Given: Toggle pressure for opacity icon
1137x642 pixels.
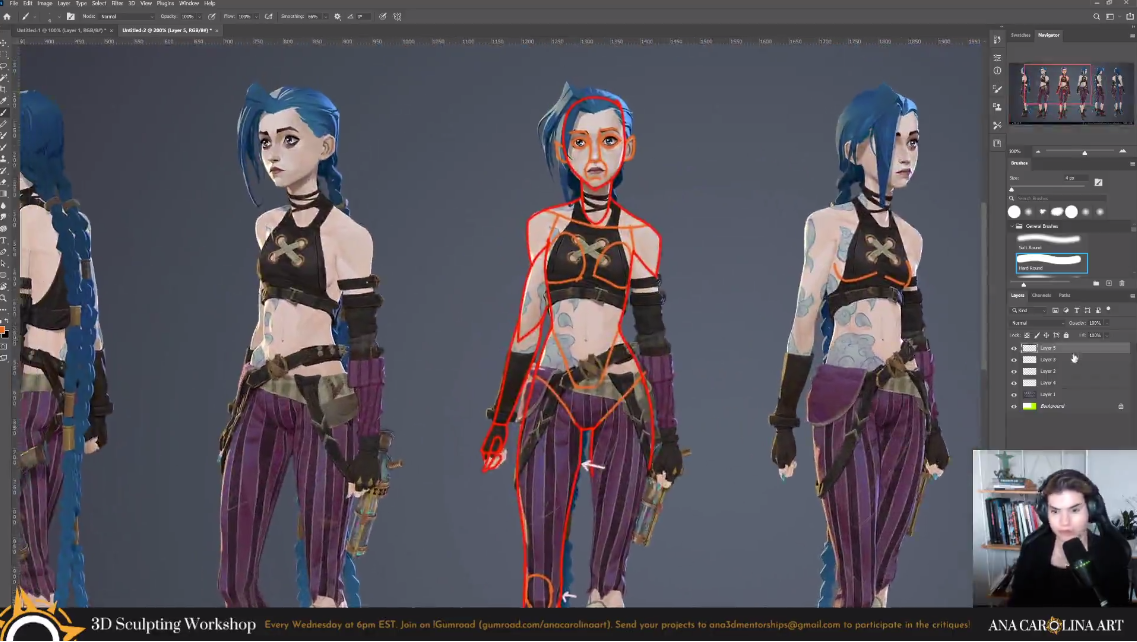Looking at the screenshot, I should [x=212, y=16].
